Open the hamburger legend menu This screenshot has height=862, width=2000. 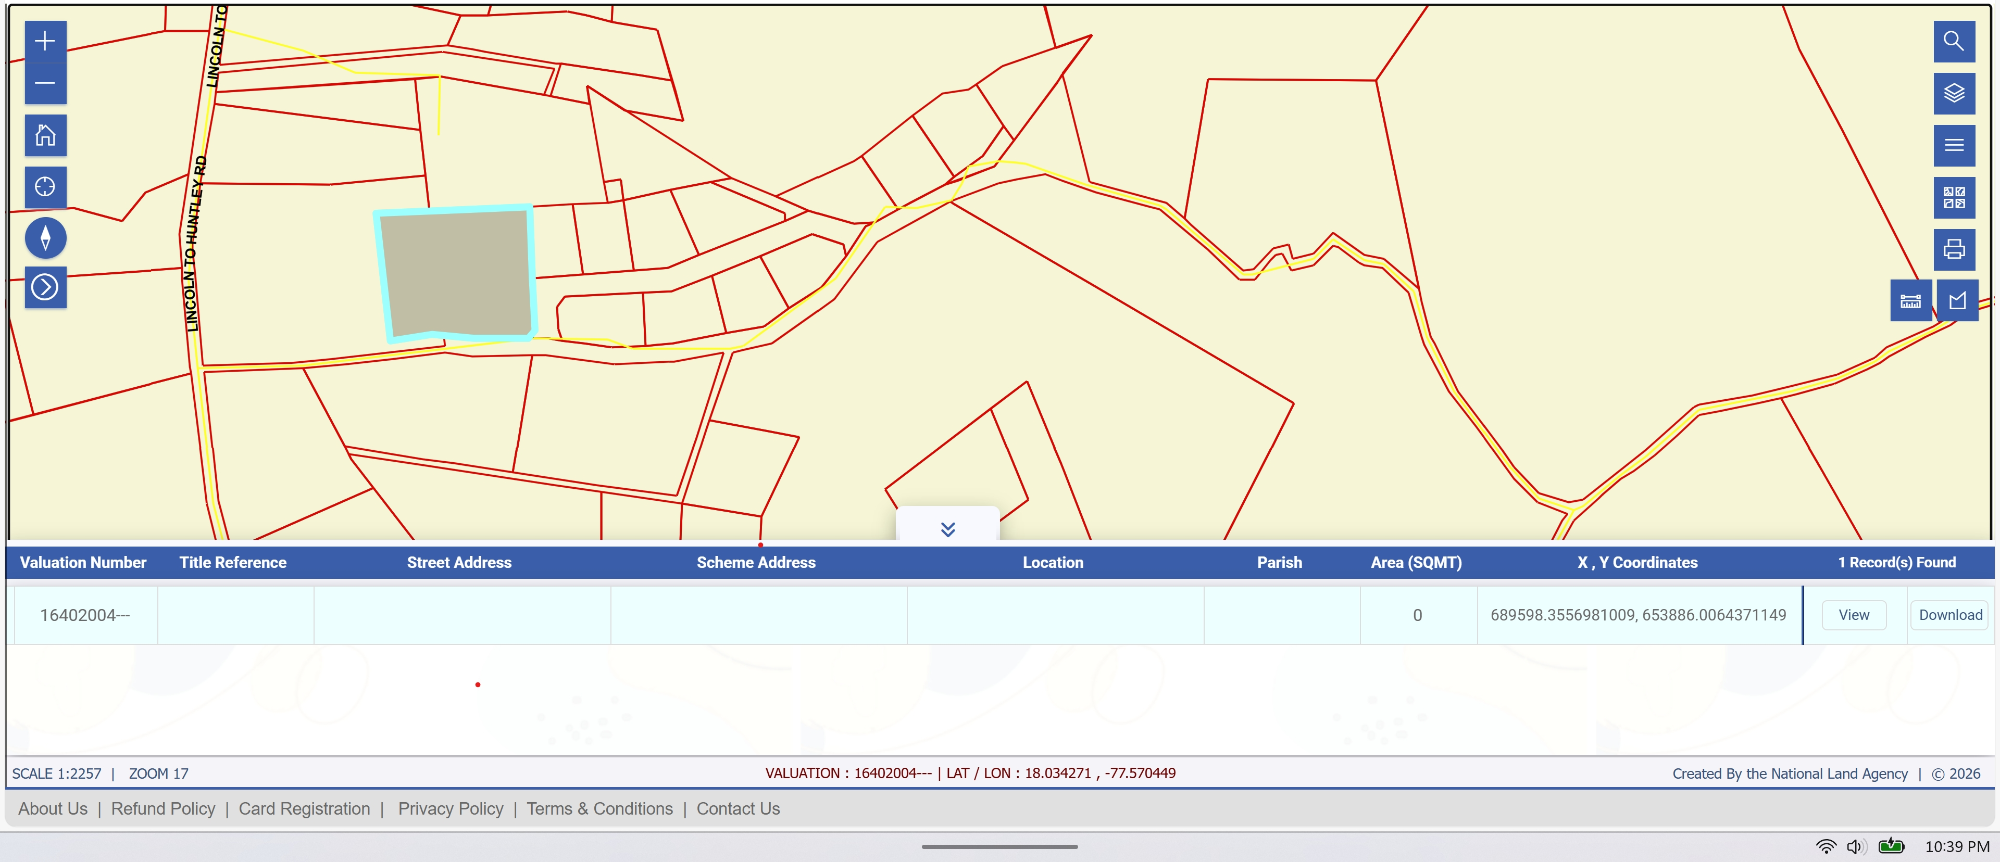tap(1954, 145)
